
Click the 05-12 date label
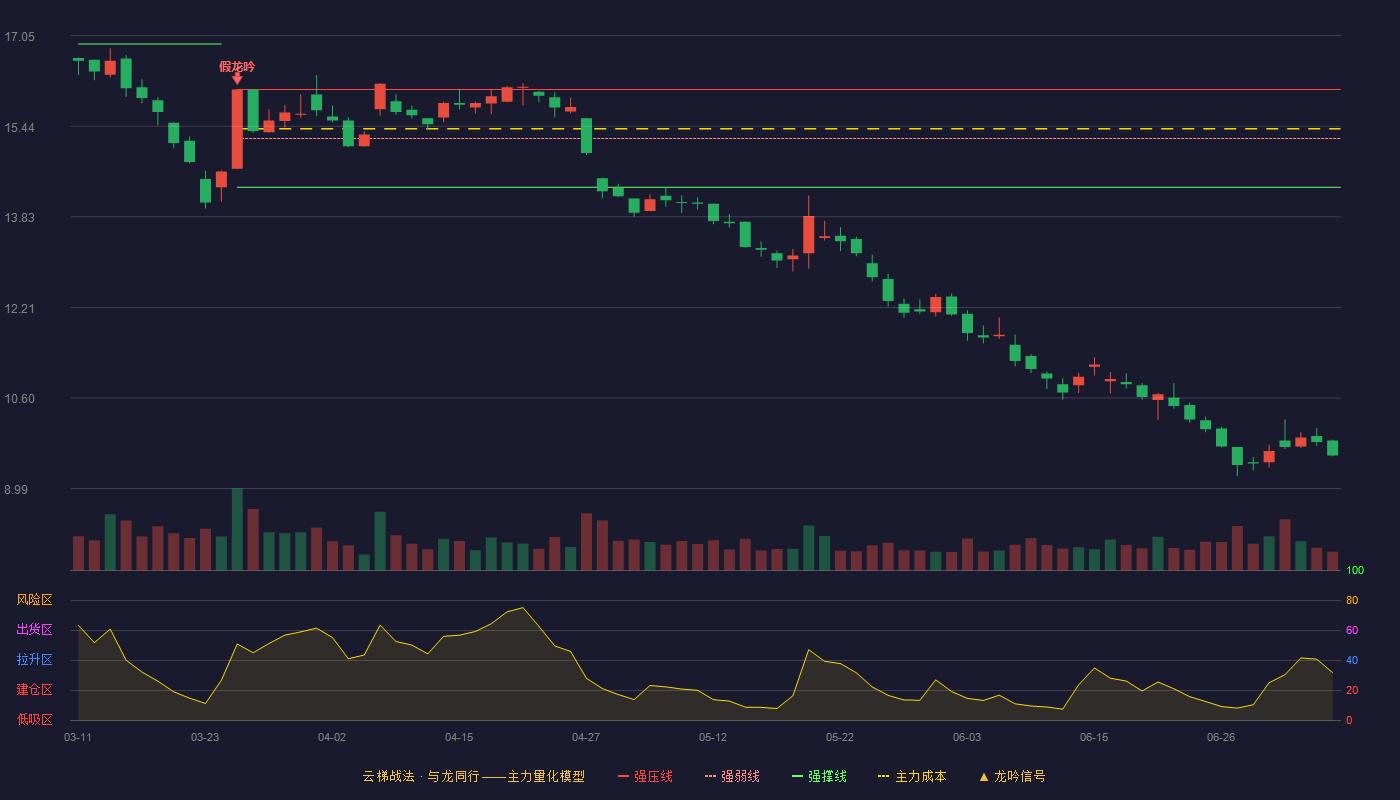click(x=713, y=737)
